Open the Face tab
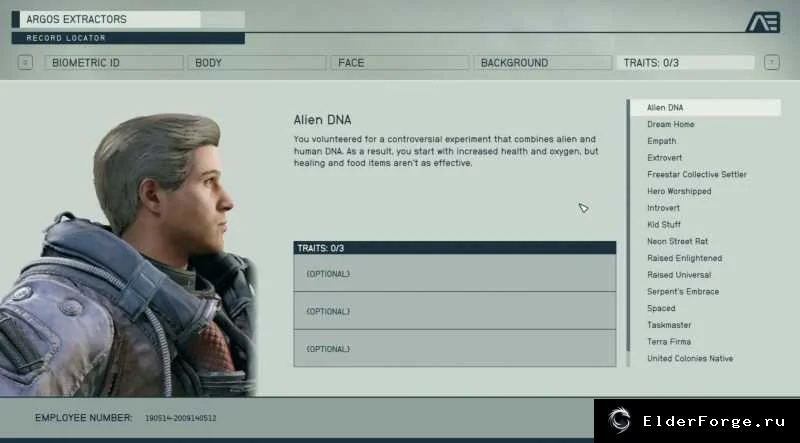This screenshot has height=443, width=800. click(x=399, y=63)
